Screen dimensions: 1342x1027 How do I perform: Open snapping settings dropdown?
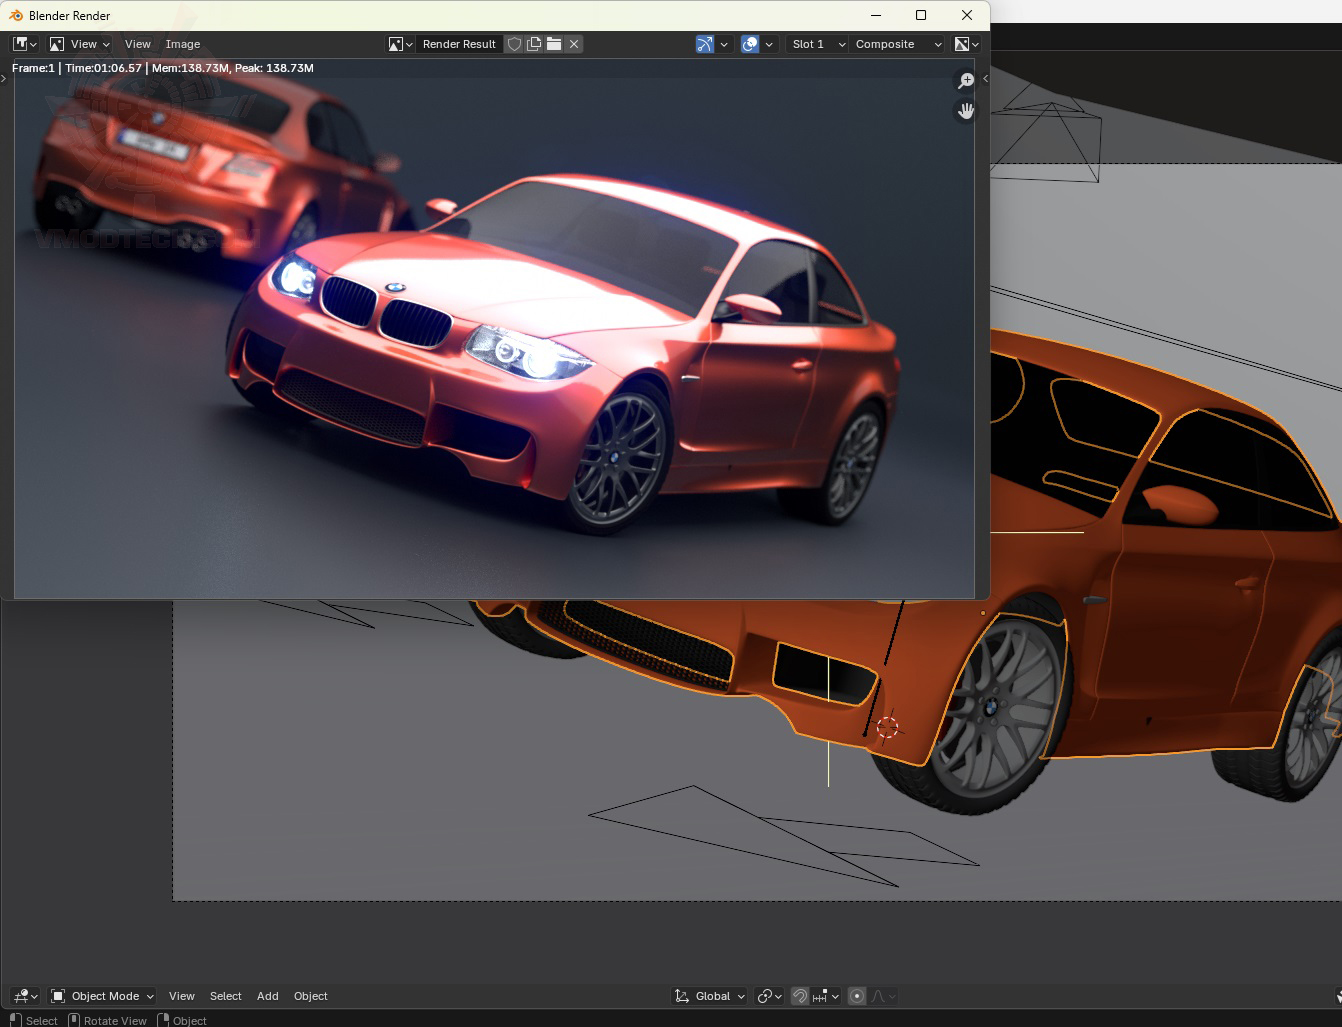pos(826,996)
